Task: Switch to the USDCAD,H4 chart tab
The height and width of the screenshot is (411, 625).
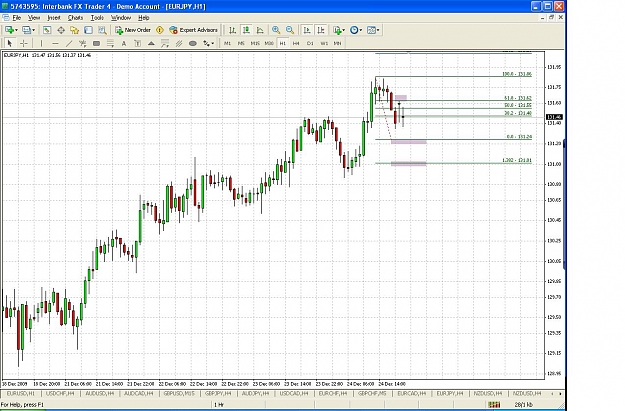Action: [x=295, y=393]
